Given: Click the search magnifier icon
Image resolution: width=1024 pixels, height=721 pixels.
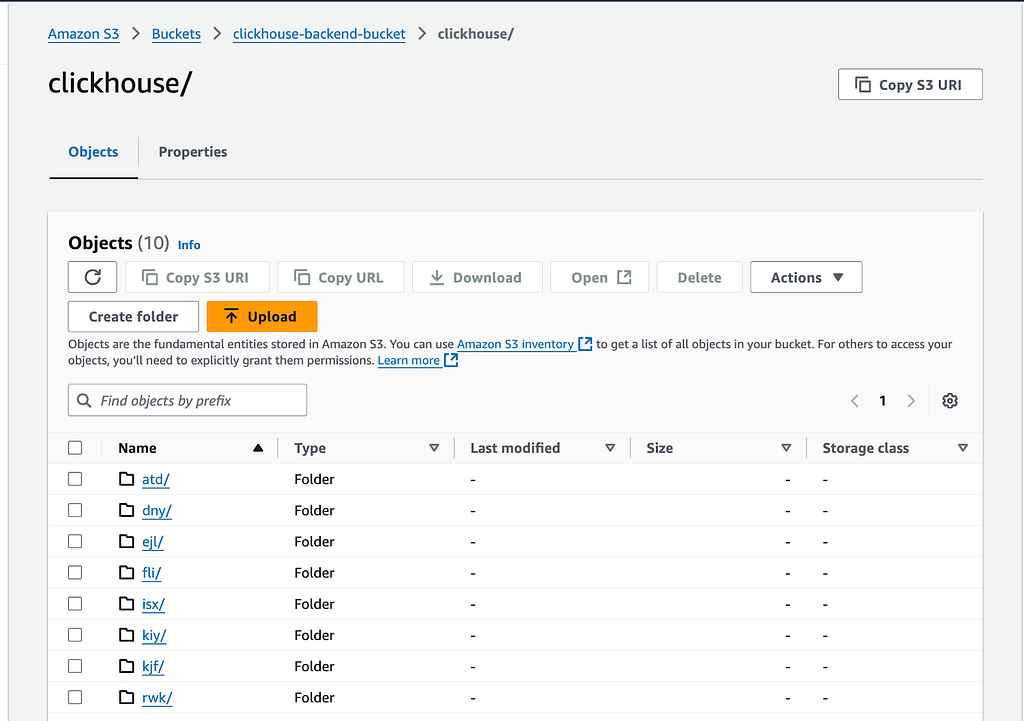Looking at the screenshot, I should point(84,400).
